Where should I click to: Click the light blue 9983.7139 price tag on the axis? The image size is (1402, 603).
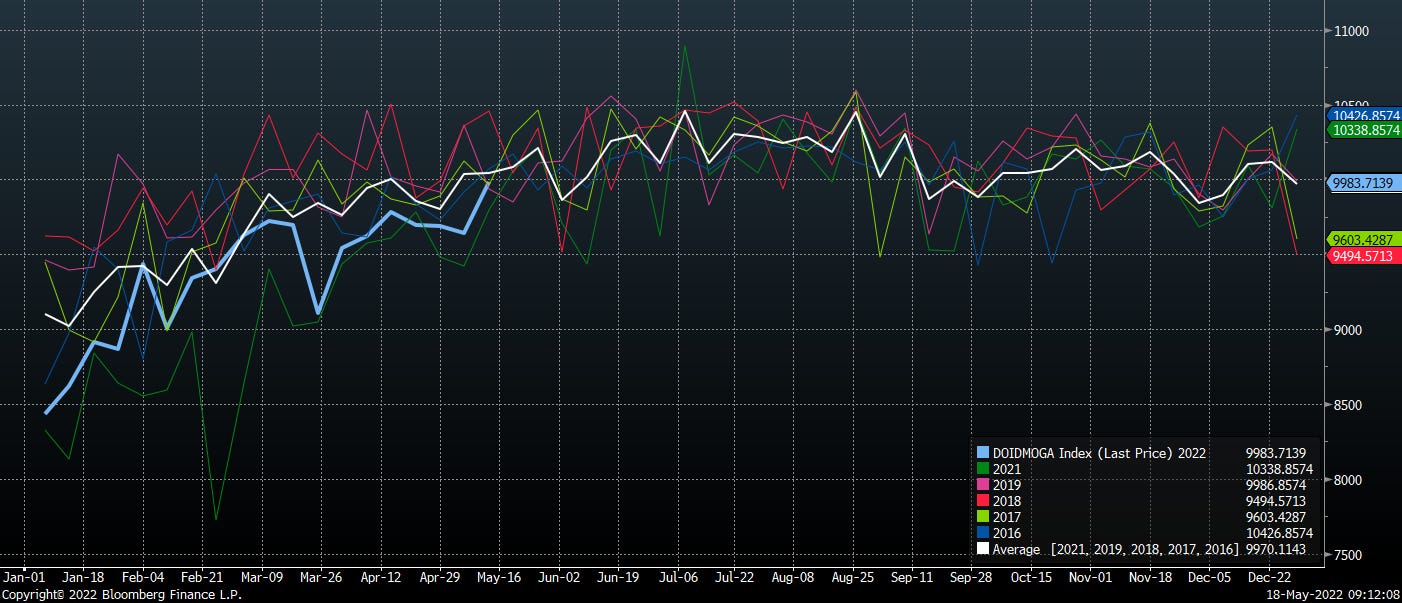[1364, 183]
